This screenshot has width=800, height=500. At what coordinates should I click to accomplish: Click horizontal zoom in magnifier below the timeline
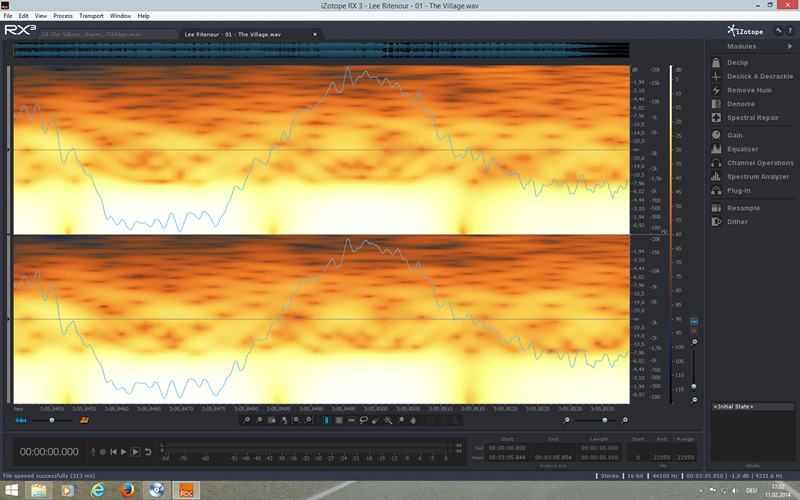coord(624,420)
